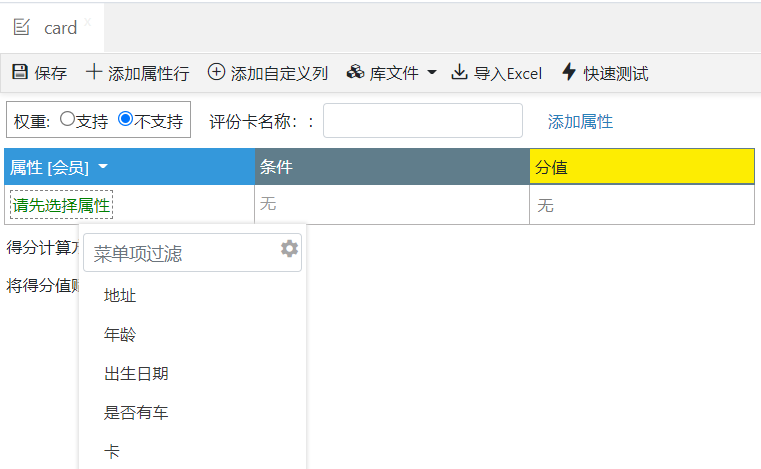
Task: Open the gear settings in filter menu
Action: (289, 249)
